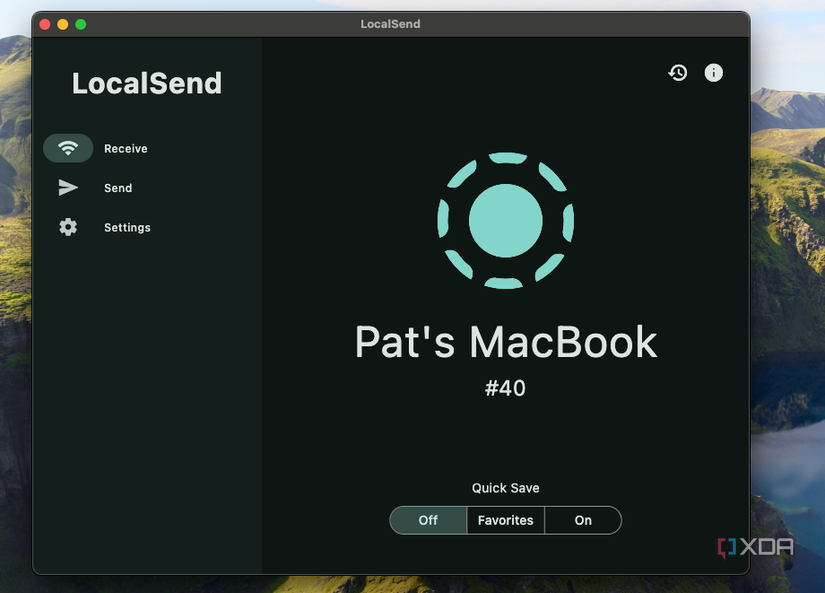825x593 pixels.
Task: Minimize the window using the yellow button
Action: pyautogui.click(x=63, y=24)
